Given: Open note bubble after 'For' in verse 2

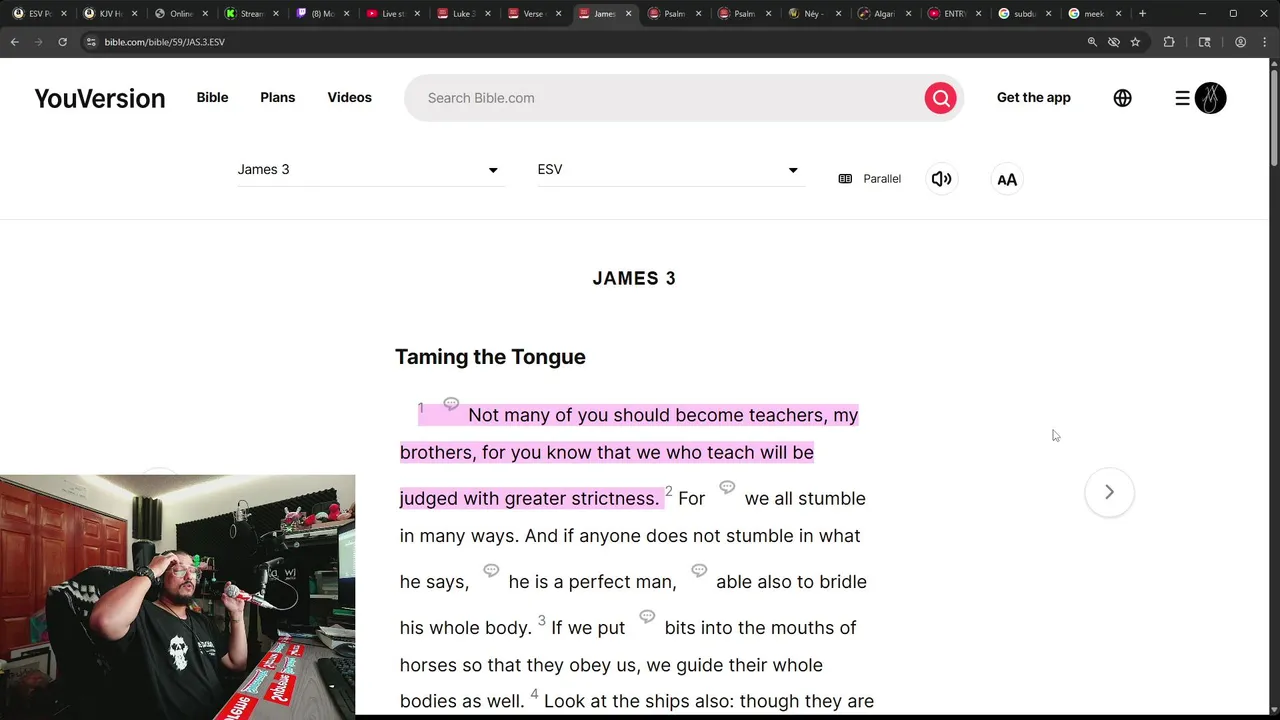Looking at the screenshot, I should point(727,487).
